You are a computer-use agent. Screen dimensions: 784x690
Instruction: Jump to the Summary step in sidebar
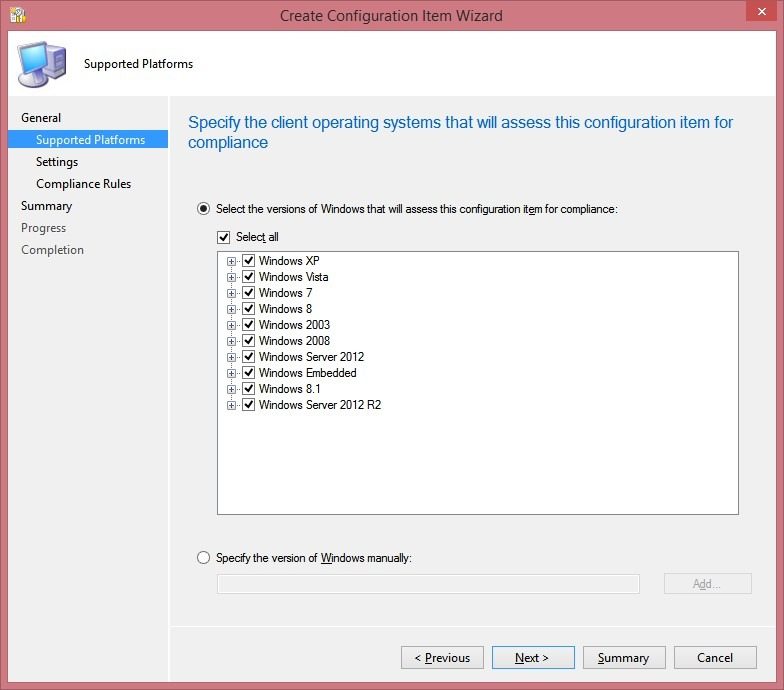pos(46,206)
